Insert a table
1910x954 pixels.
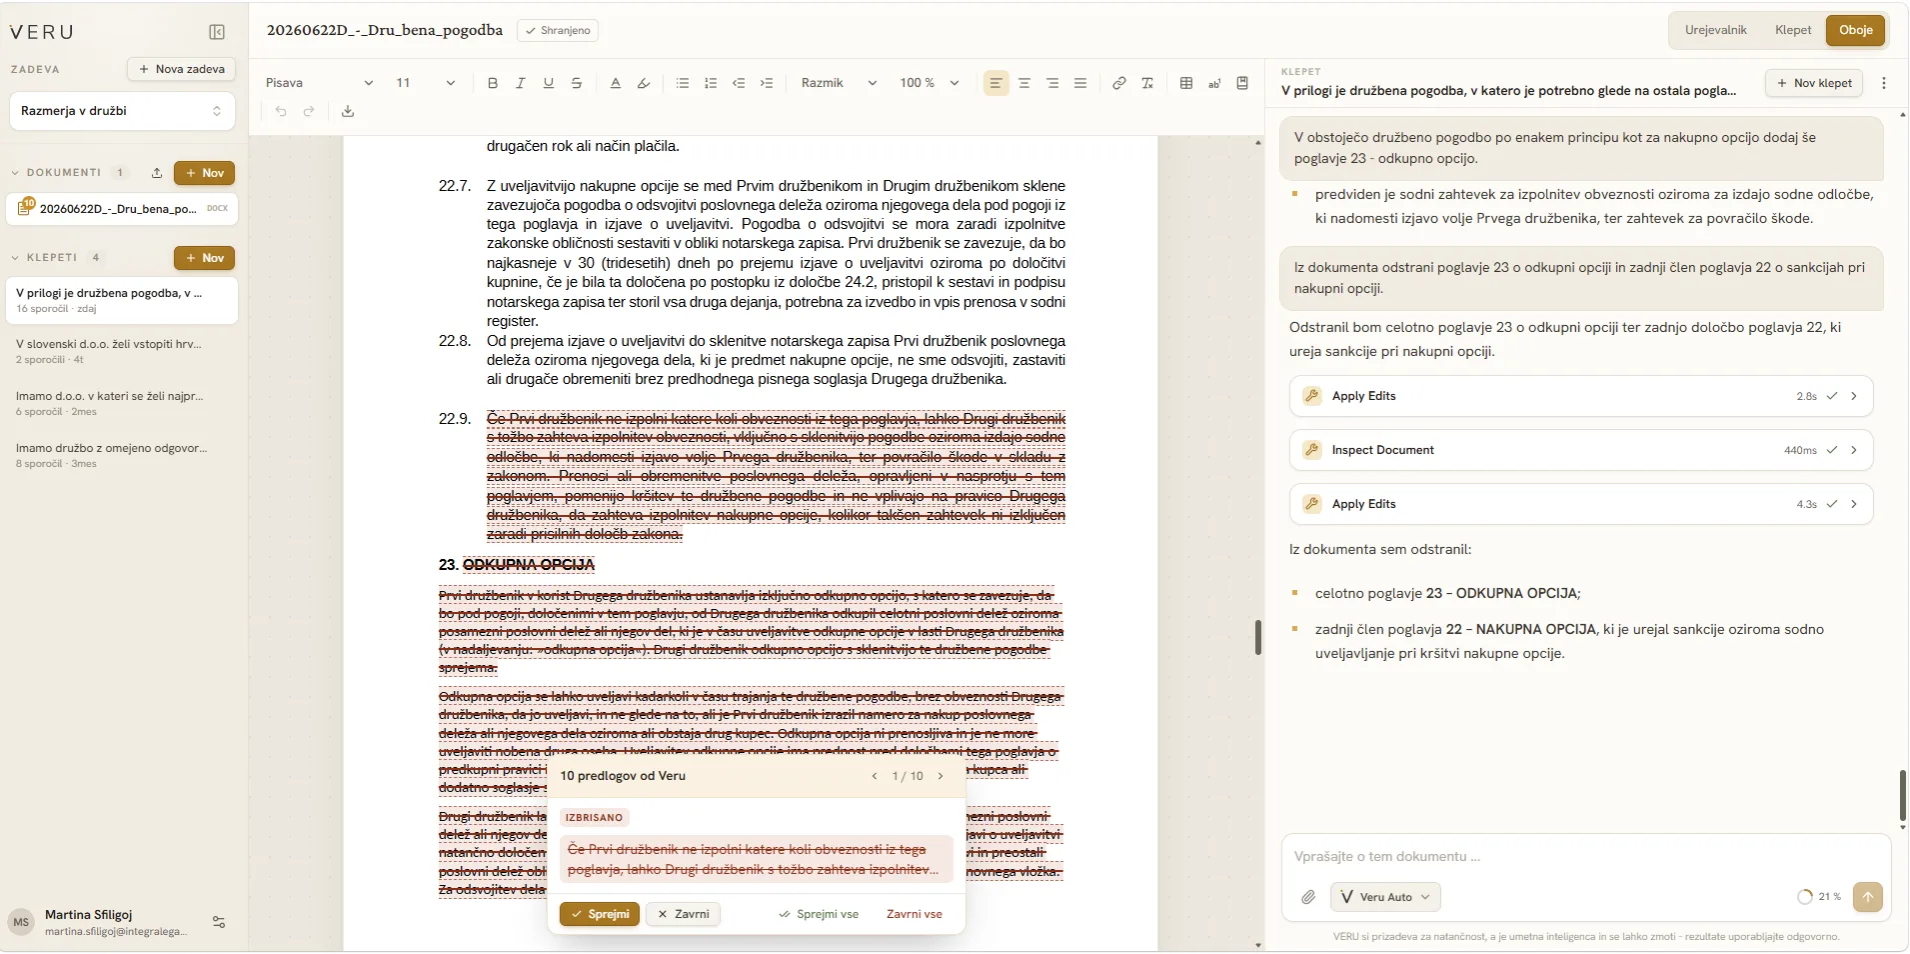coord(1186,83)
